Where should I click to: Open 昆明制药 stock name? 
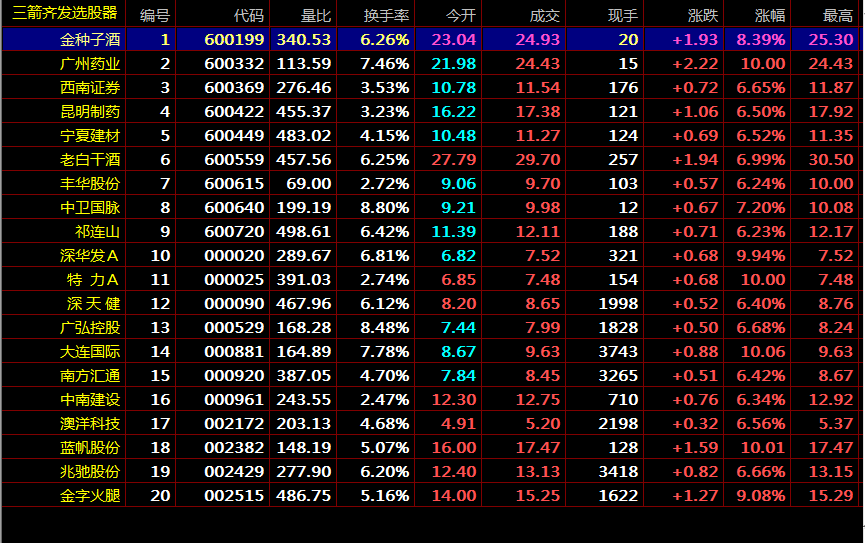pos(90,111)
